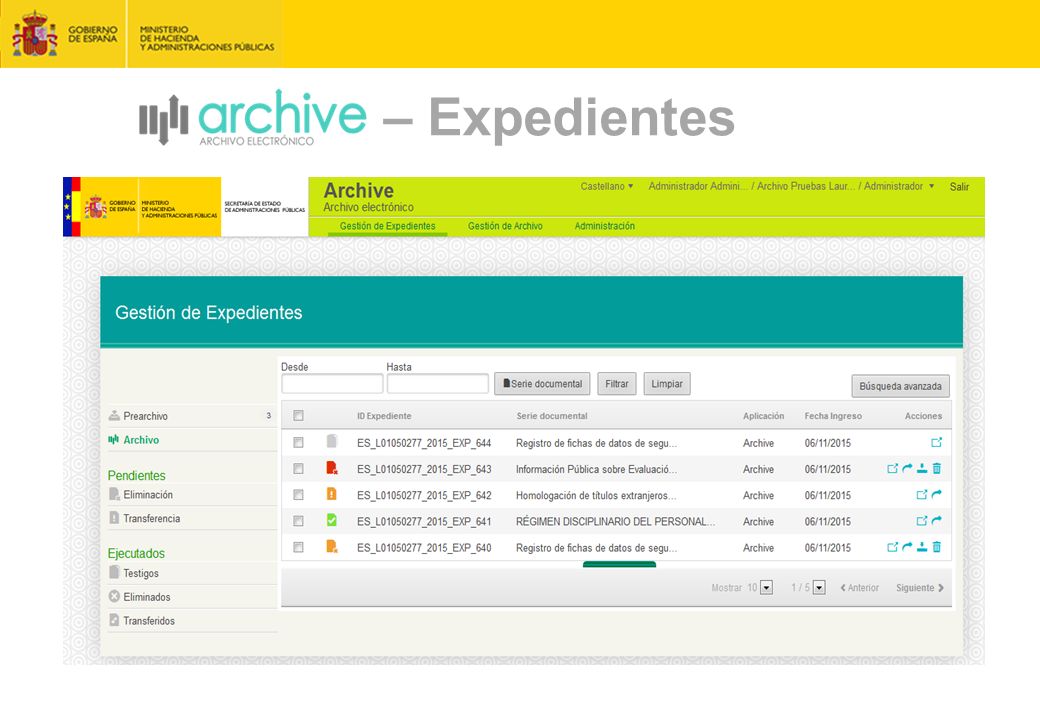Click the transfer arrow icon for EXP_640
Image resolution: width=1040 pixels, height=720 pixels.
point(907,547)
